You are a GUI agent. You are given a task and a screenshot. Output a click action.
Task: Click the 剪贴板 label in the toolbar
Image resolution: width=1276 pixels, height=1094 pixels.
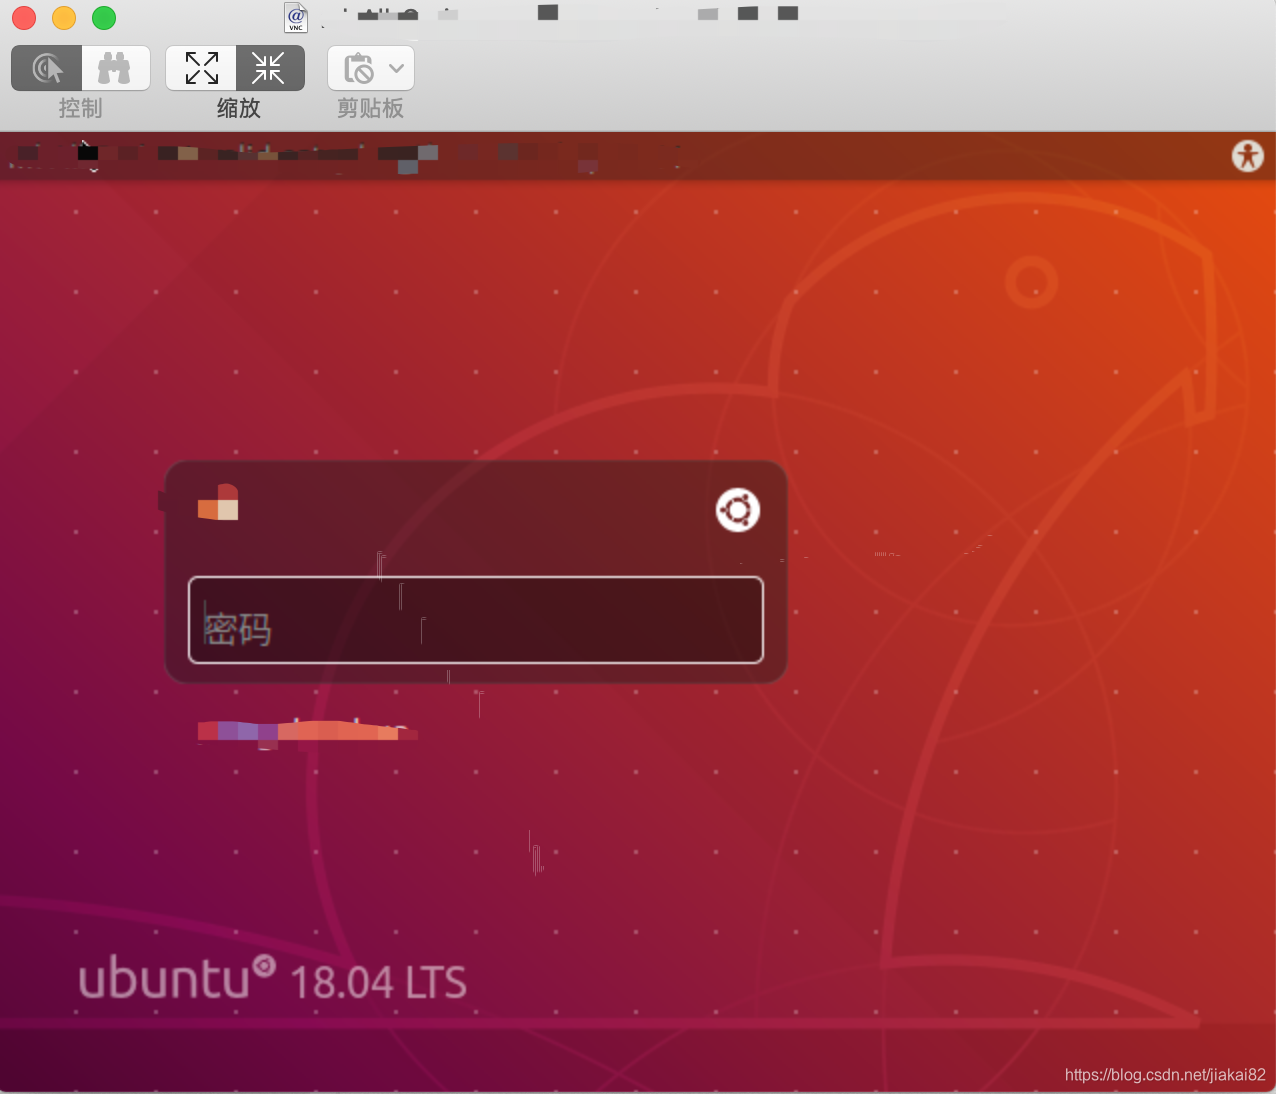(x=370, y=108)
